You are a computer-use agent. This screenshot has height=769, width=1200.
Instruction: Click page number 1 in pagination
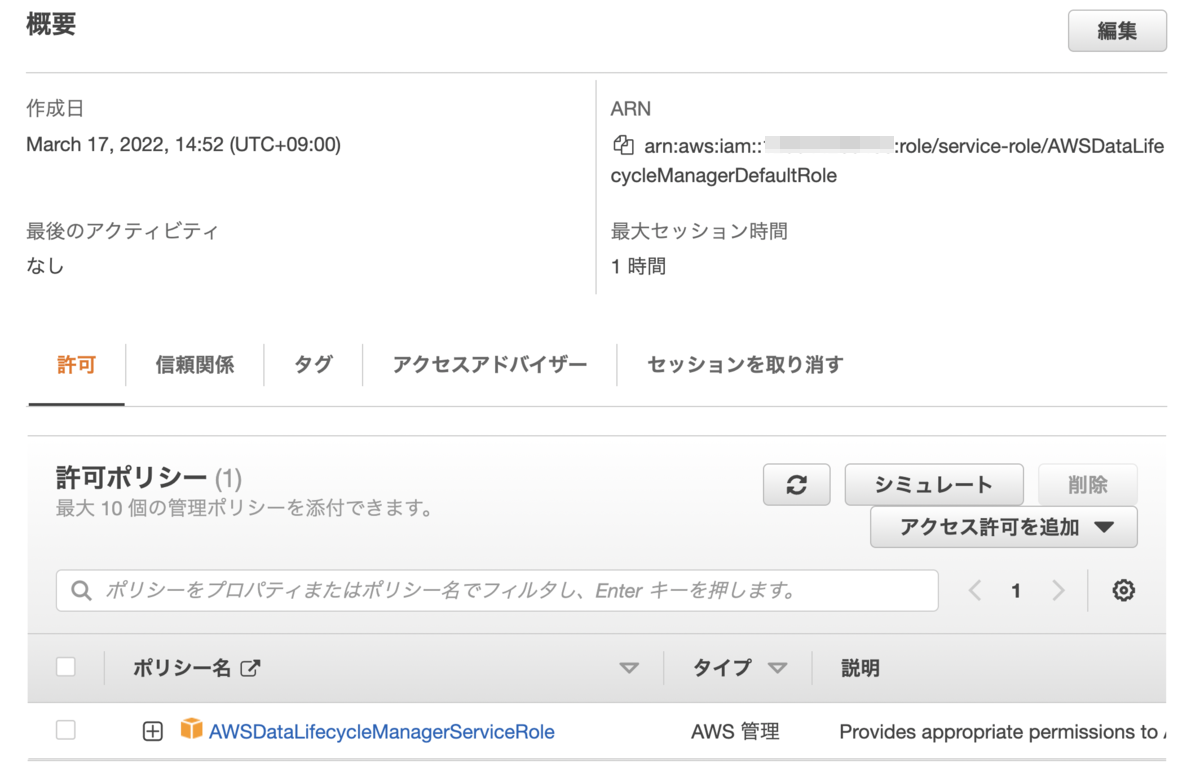1016,591
